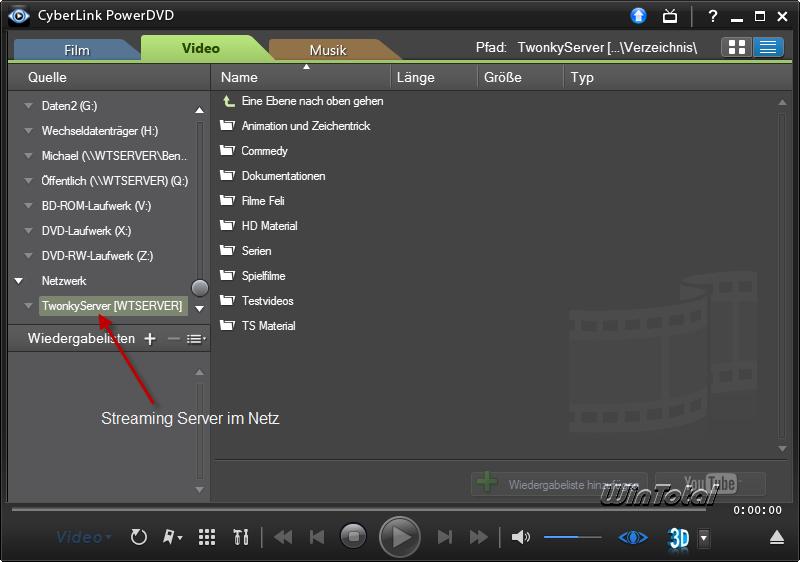Open the 3D options dropdown arrow
Image resolution: width=800 pixels, height=562 pixels.
704,538
